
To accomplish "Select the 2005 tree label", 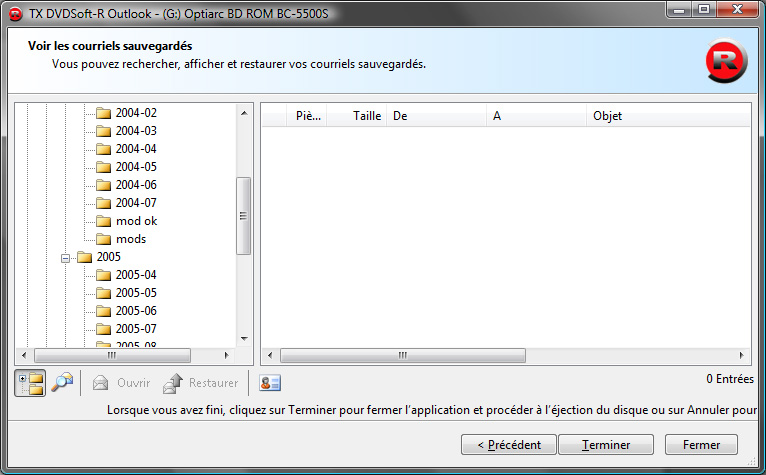I will click(108, 257).
